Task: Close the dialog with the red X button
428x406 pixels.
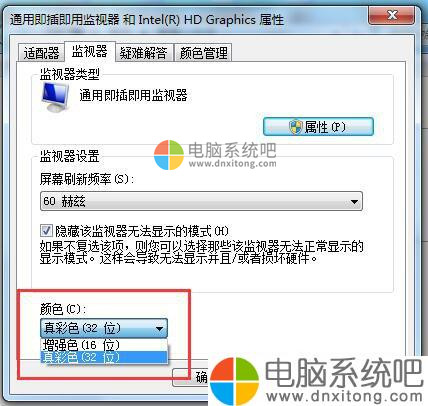Action: tap(392, 15)
